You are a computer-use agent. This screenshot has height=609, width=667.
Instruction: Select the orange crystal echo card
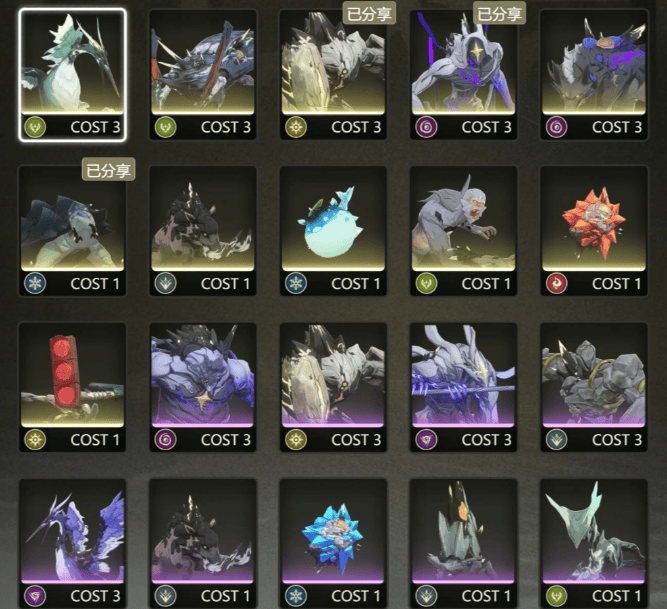pyautogui.click(x=594, y=231)
